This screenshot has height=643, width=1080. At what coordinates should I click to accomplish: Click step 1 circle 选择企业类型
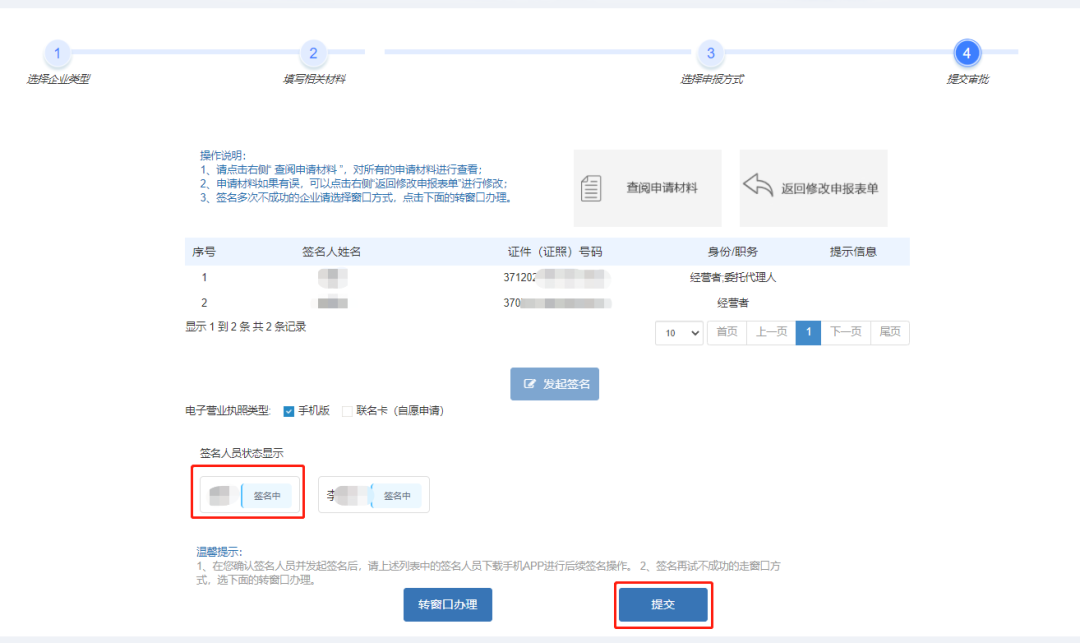(x=57, y=53)
